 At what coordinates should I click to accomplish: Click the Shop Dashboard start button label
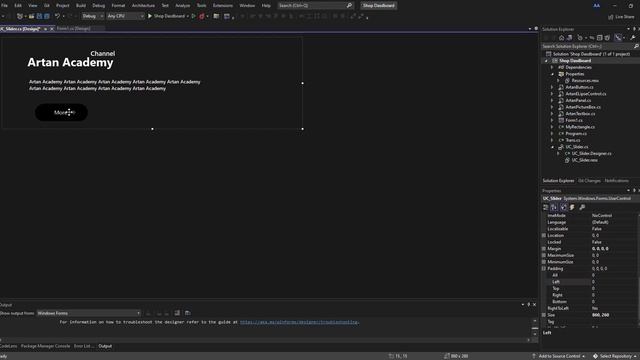[169, 16]
